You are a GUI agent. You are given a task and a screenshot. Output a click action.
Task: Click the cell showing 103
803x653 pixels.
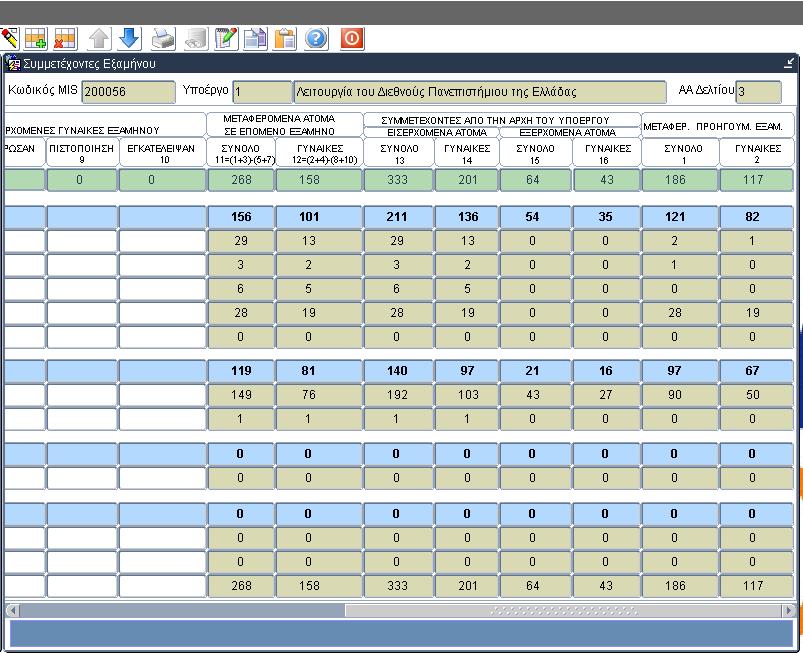(x=468, y=395)
